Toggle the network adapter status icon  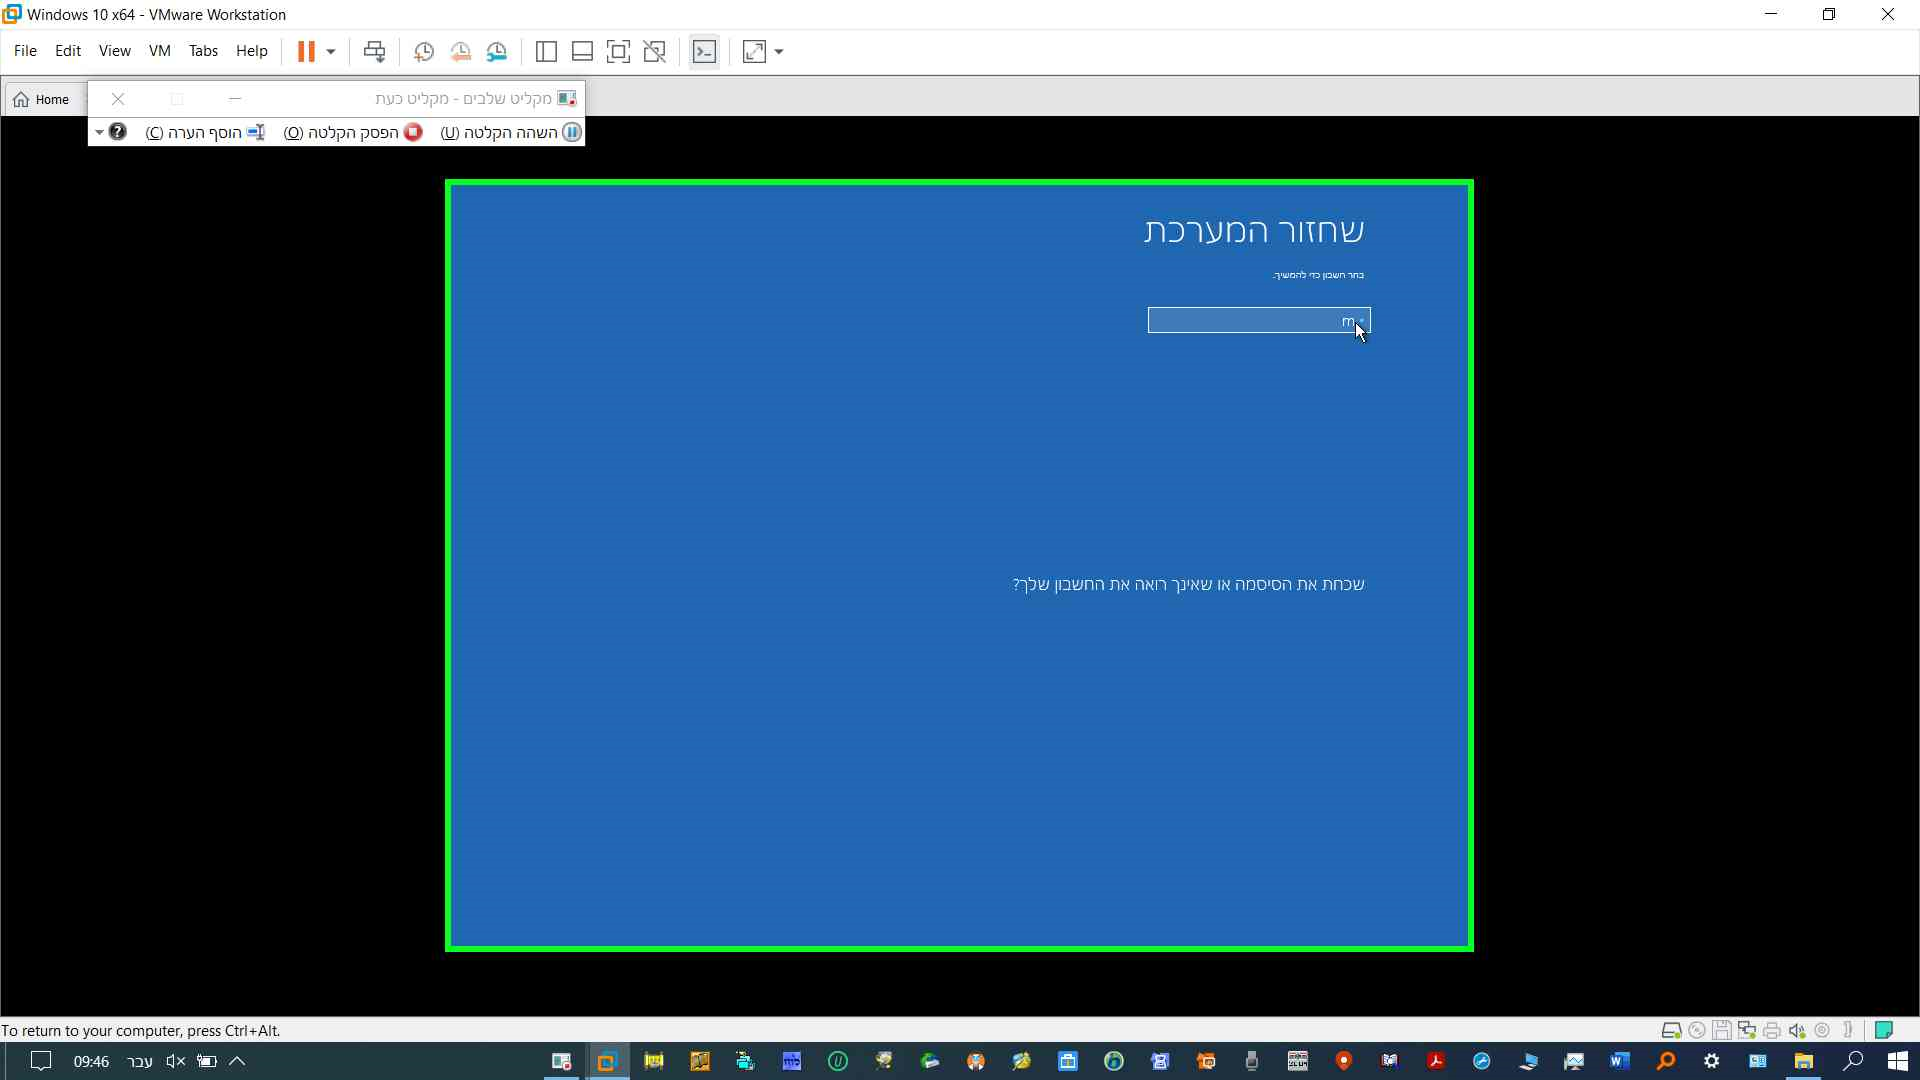[x=1747, y=1031]
